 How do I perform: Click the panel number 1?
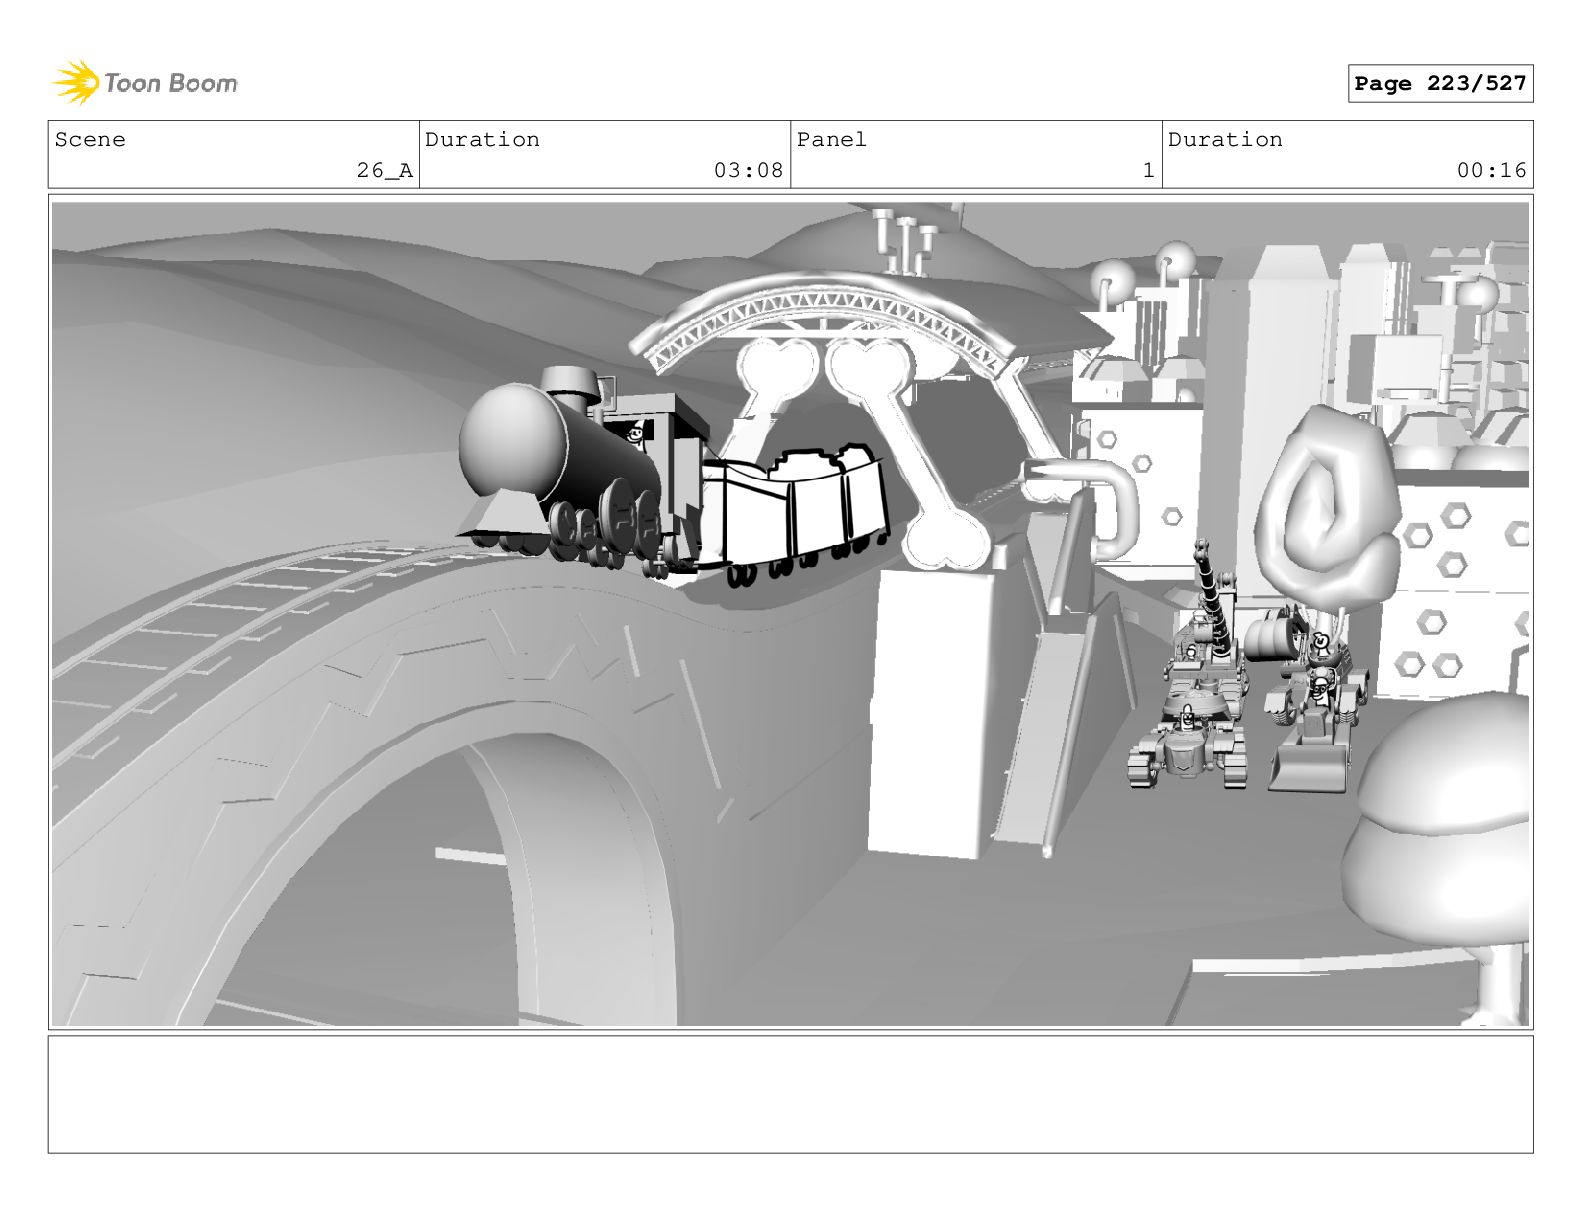click(1149, 171)
